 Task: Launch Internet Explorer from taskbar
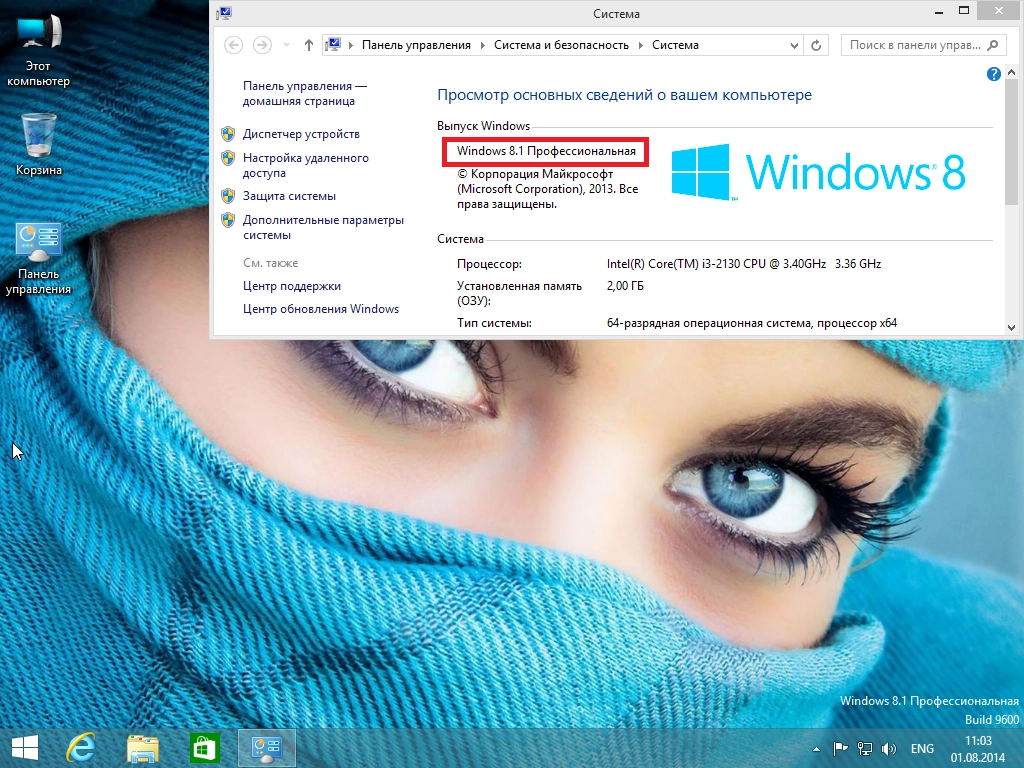pos(81,748)
